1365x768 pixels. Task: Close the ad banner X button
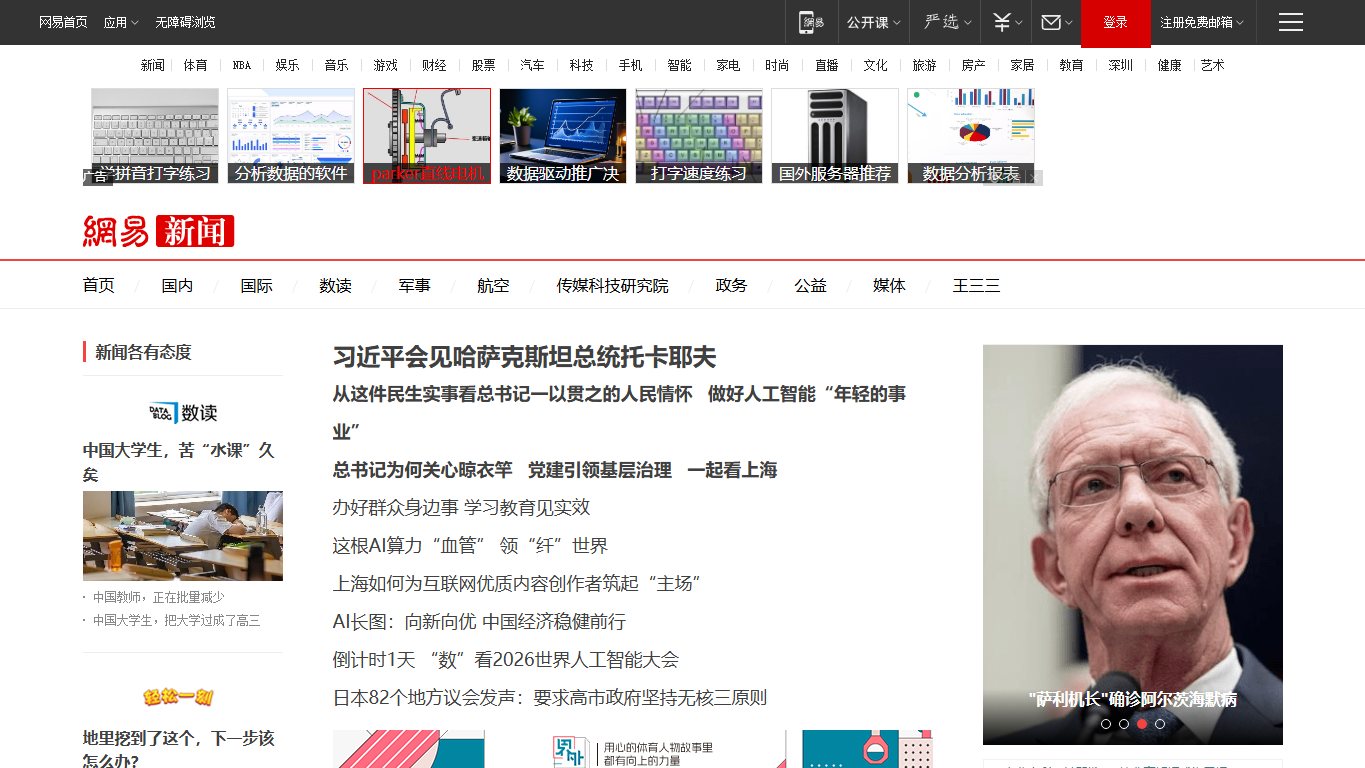(1035, 178)
